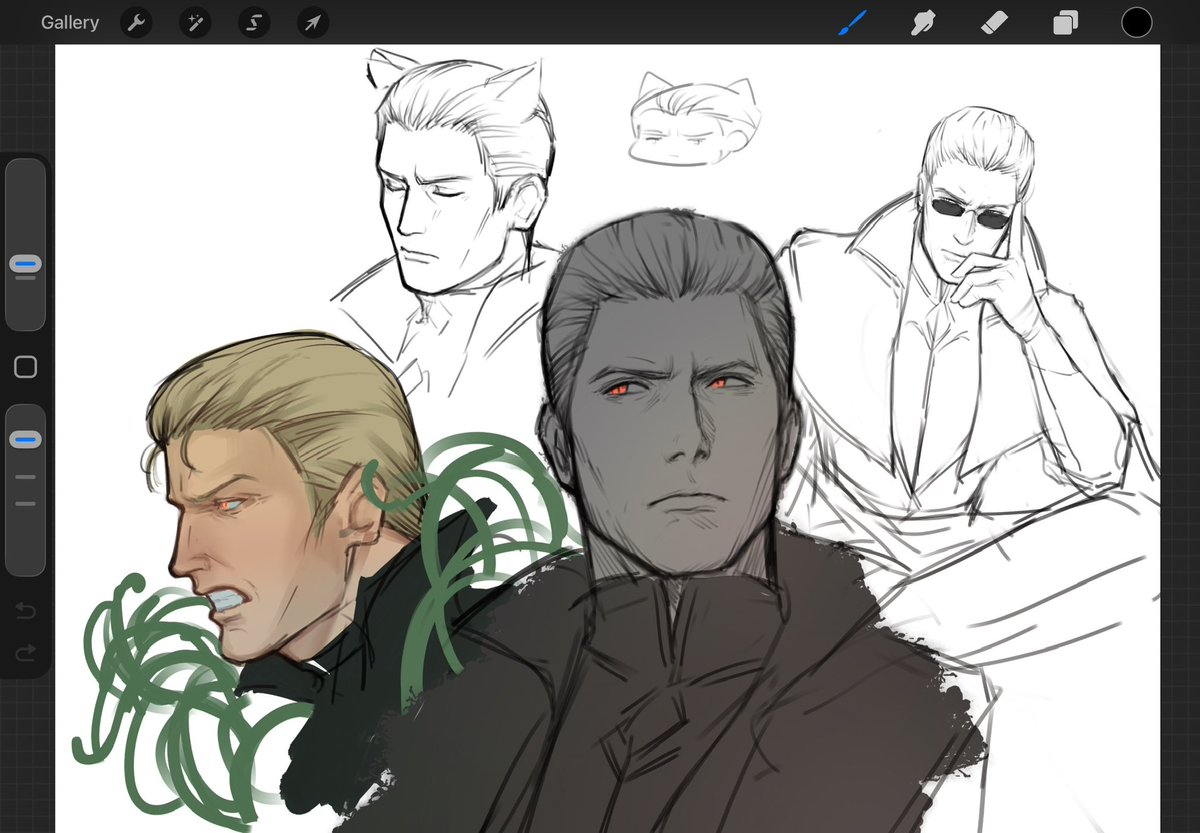This screenshot has height=833, width=1200.
Task: Open the Actions wrench menu
Action: (x=136, y=22)
